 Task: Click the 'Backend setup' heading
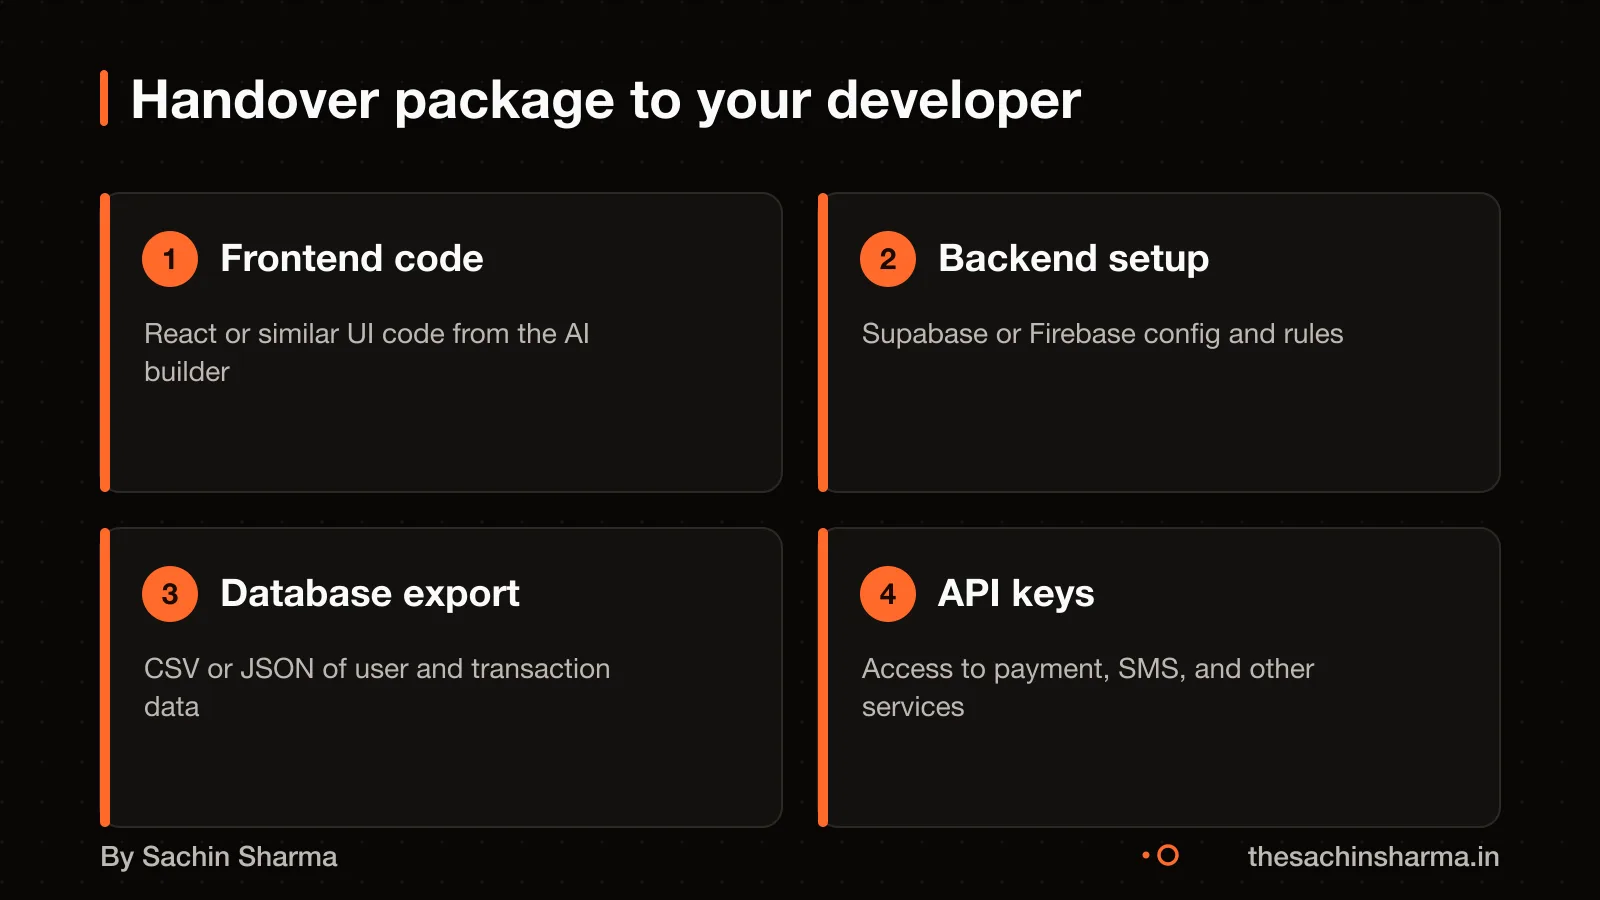point(1074,258)
